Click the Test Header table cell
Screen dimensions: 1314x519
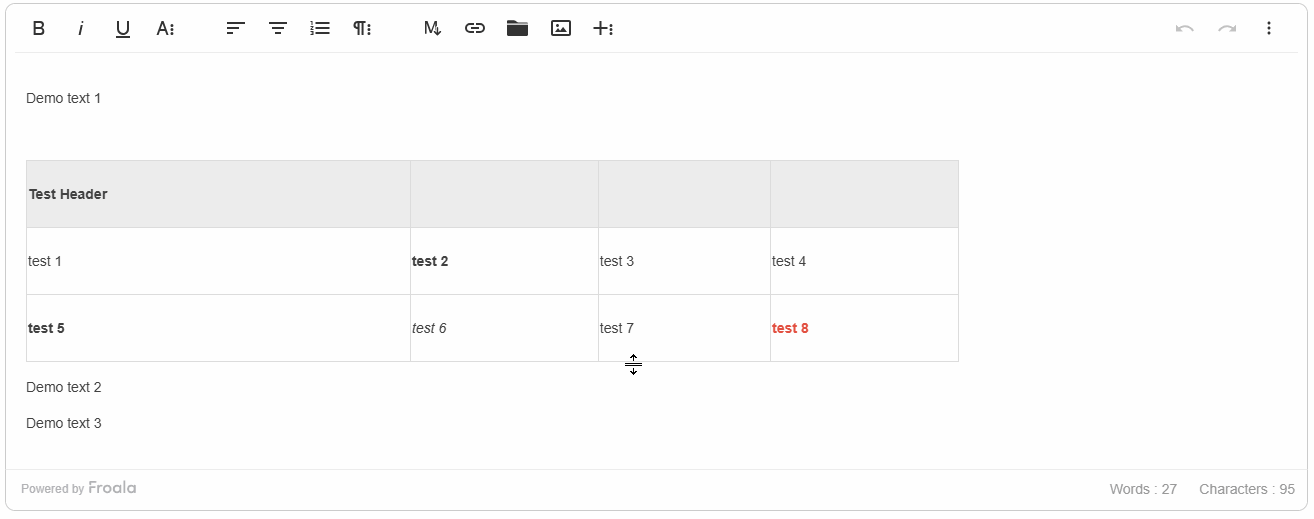69,194
